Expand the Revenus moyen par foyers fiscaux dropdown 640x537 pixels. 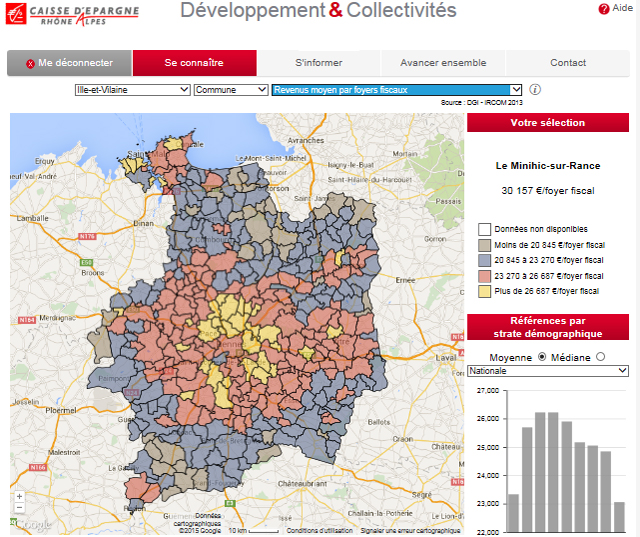click(x=397, y=89)
